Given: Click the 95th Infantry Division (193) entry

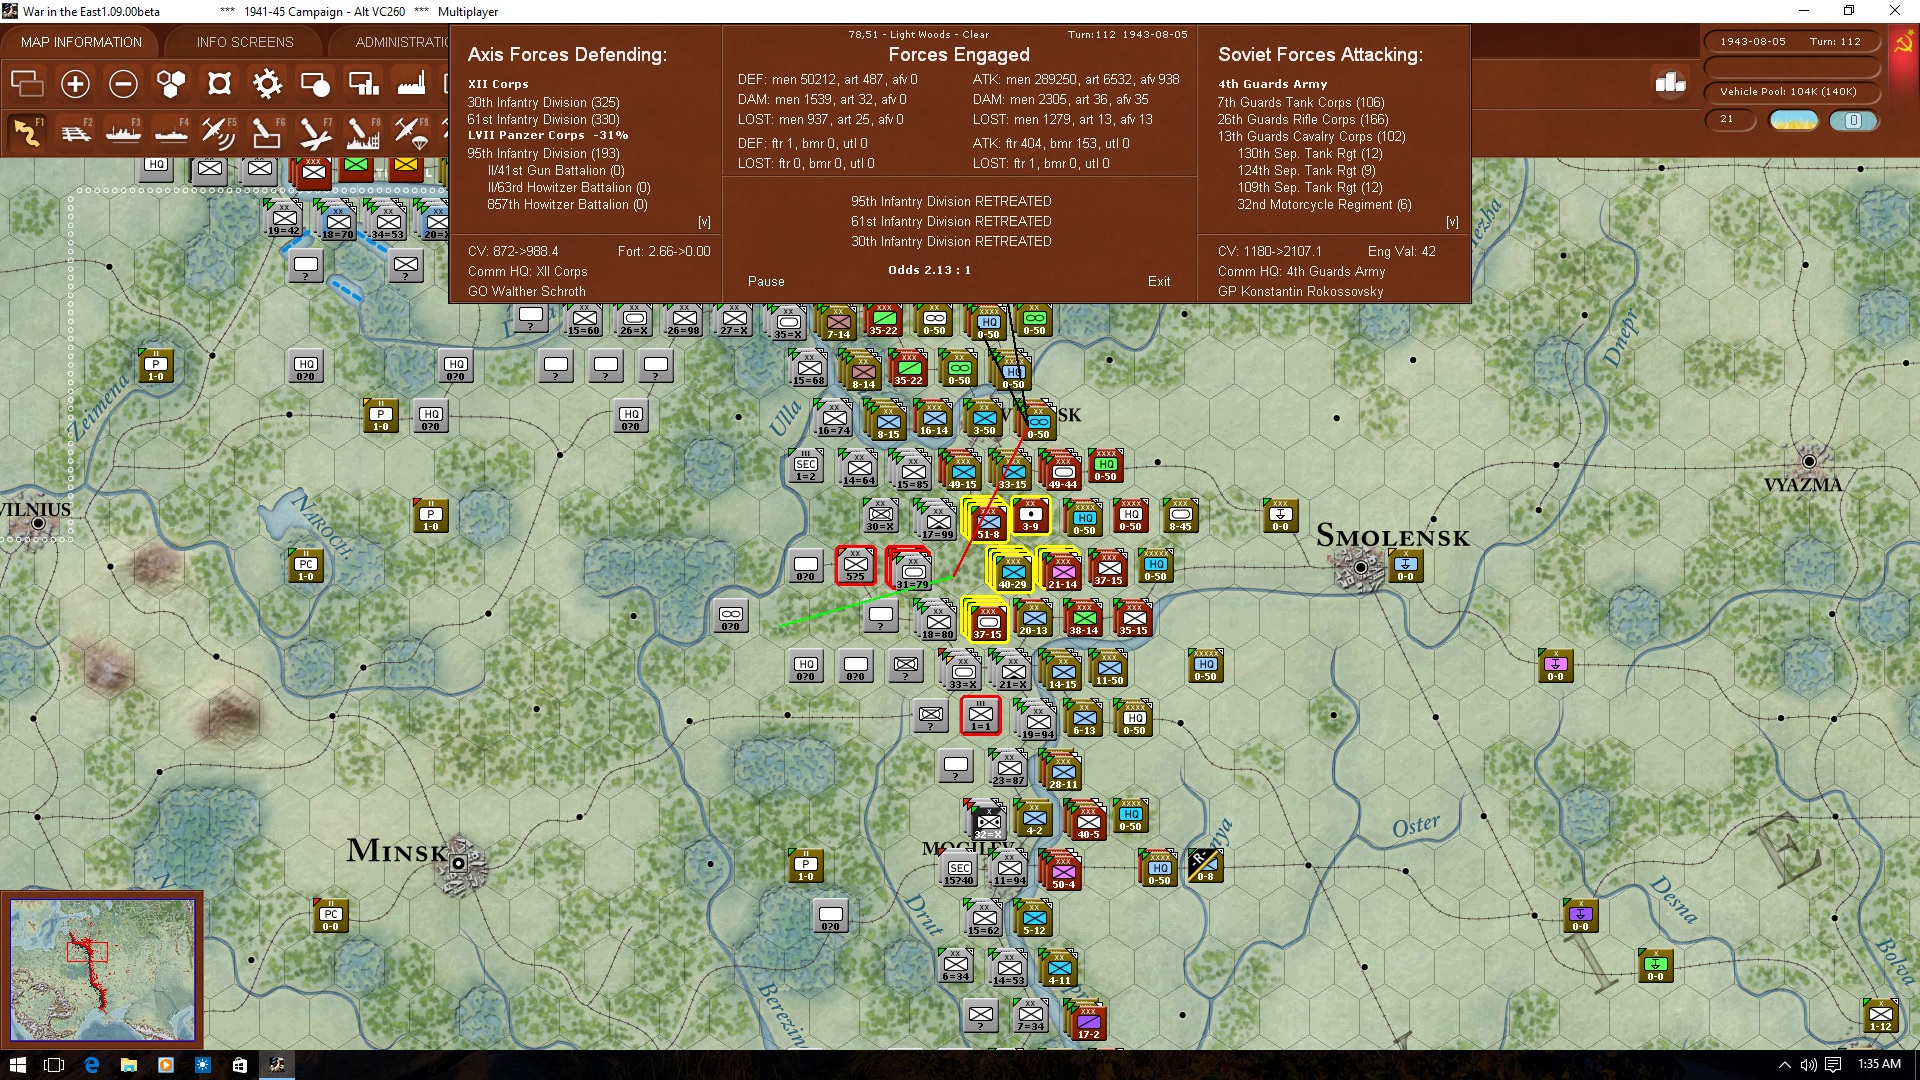Looking at the screenshot, I should [543, 154].
